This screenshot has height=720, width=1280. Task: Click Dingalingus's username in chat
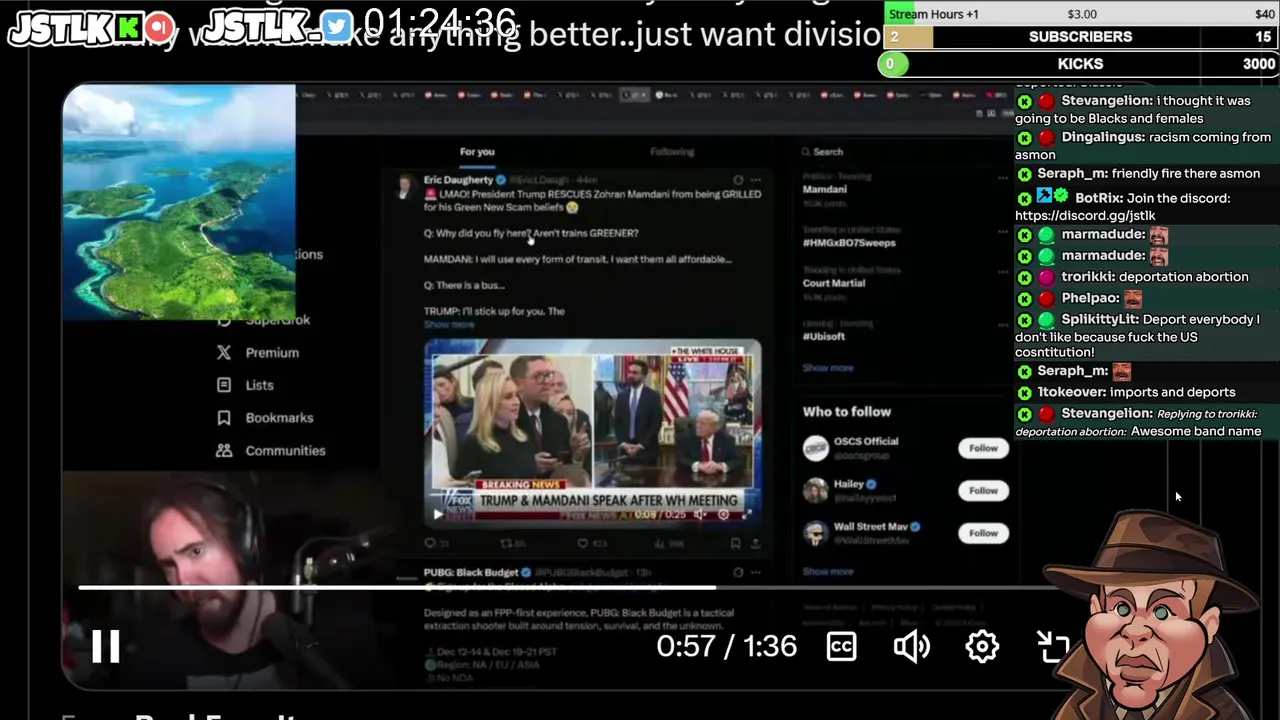(1102, 138)
